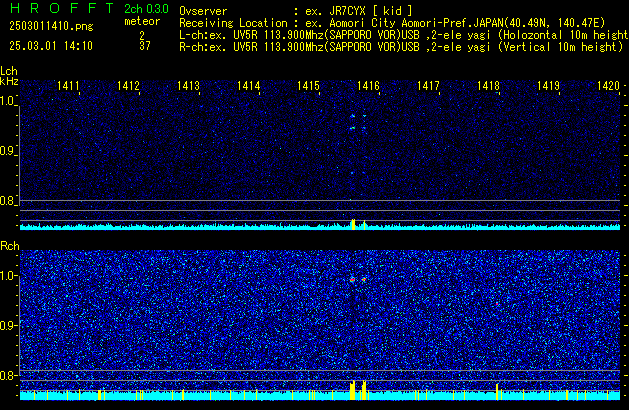Select the 1418 time marker
The image size is (629, 410).
pyautogui.click(x=488, y=86)
